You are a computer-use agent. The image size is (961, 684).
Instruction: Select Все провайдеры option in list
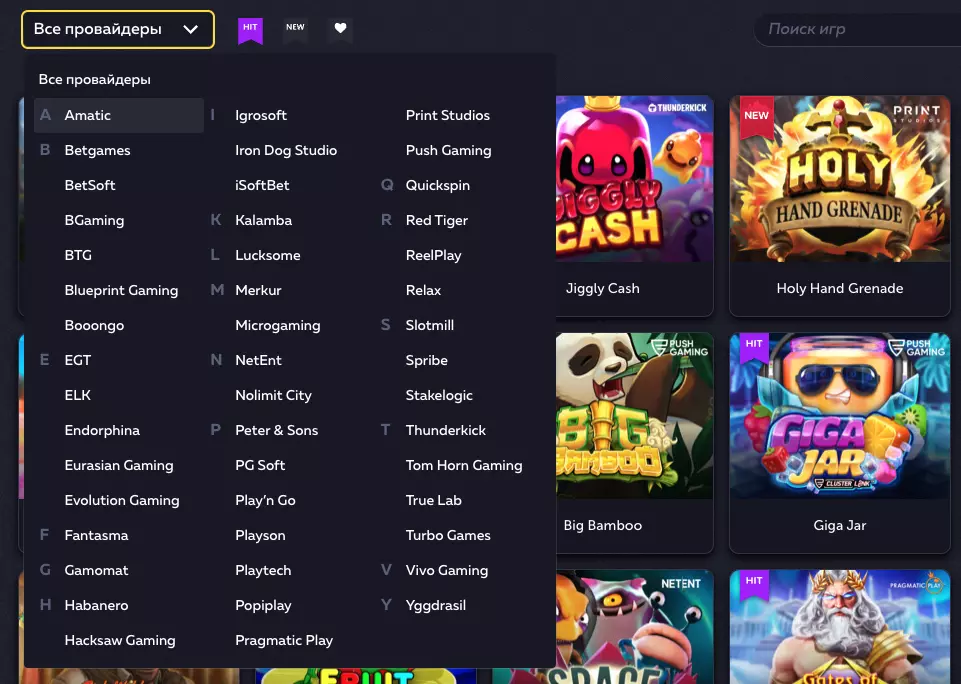pyautogui.click(x=95, y=79)
